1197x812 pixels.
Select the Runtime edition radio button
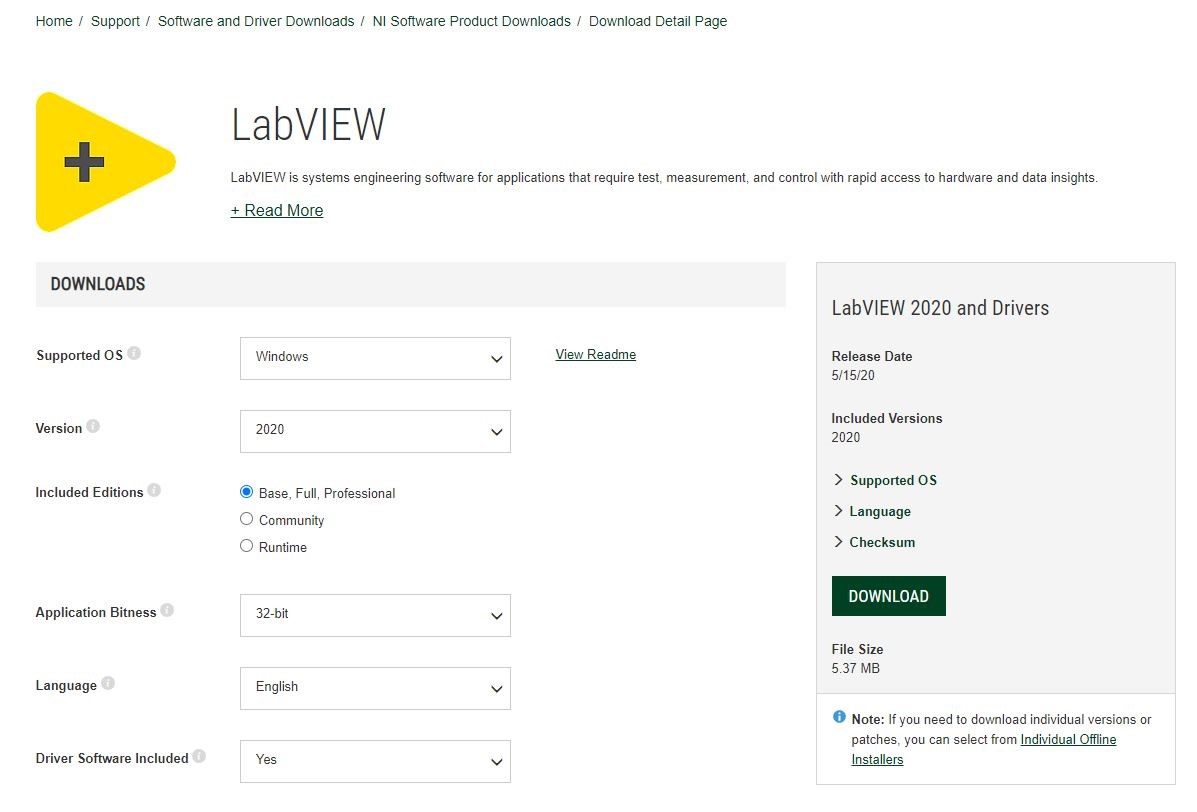[x=246, y=546]
